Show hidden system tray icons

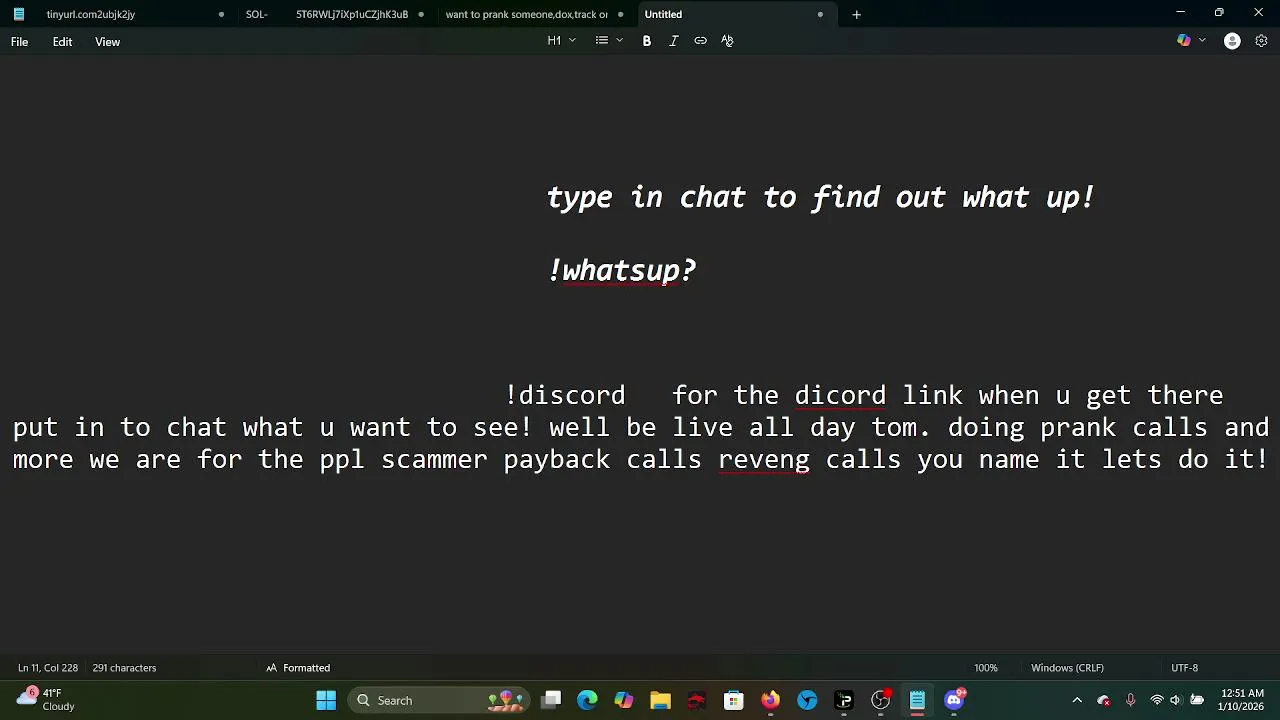(x=1077, y=700)
